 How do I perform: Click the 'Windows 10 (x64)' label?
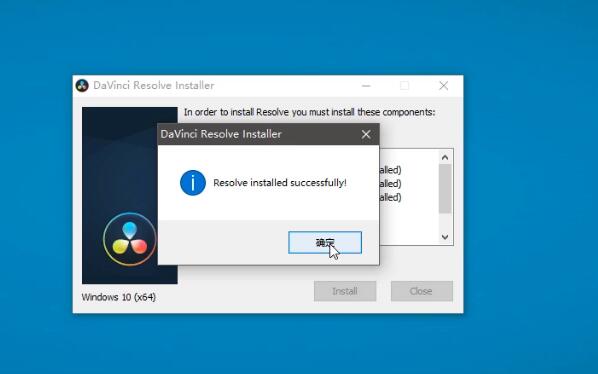click(x=119, y=297)
